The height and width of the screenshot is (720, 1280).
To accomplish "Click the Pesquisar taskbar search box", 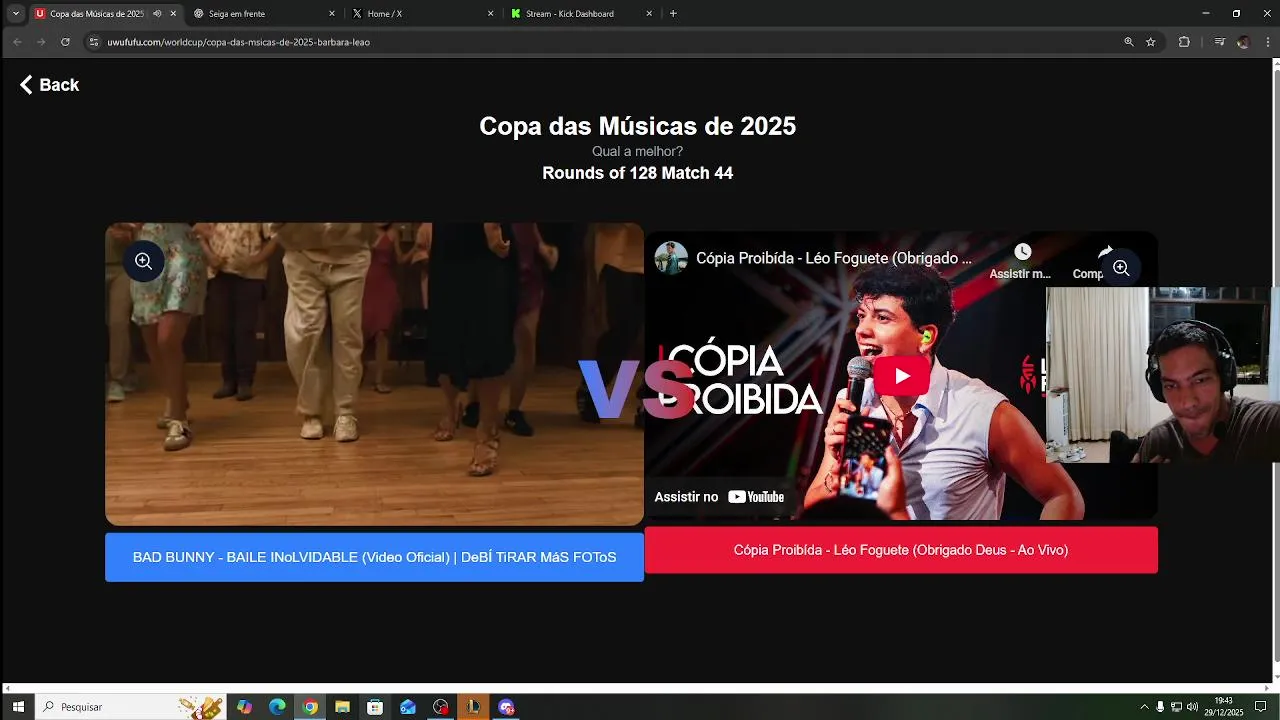I will [131, 707].
